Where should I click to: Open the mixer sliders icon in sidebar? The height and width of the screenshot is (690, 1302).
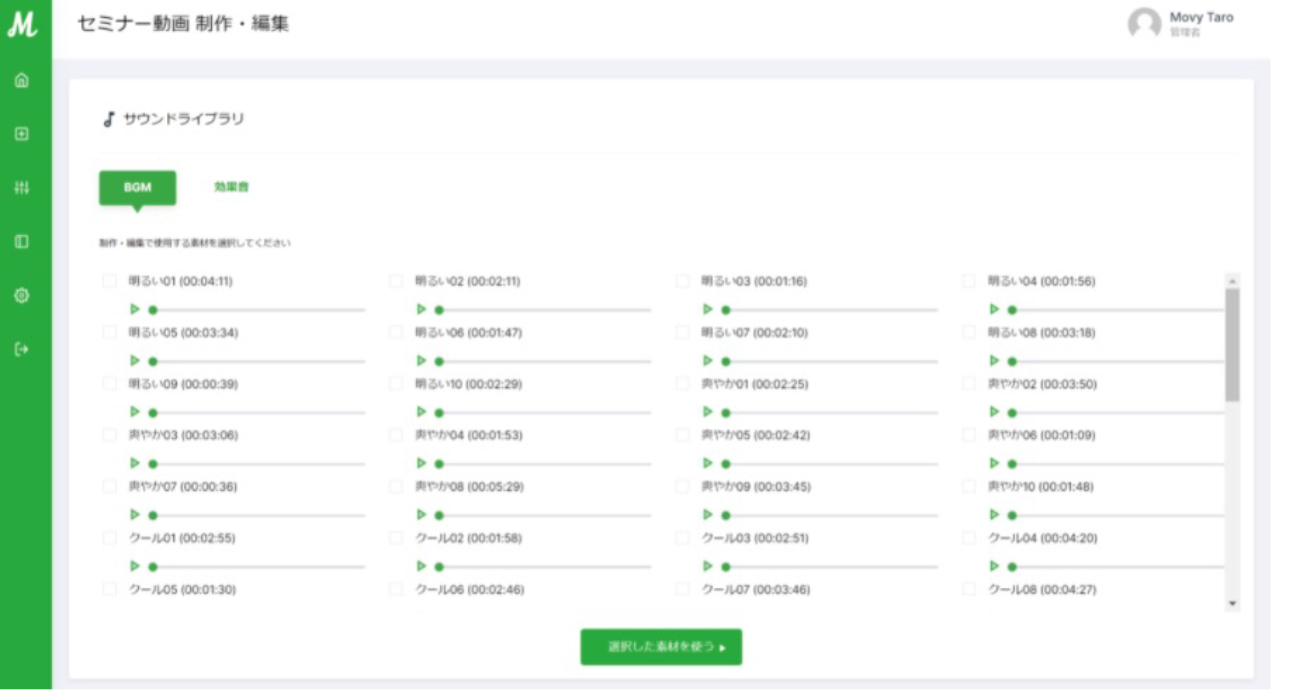click(22, 188)
